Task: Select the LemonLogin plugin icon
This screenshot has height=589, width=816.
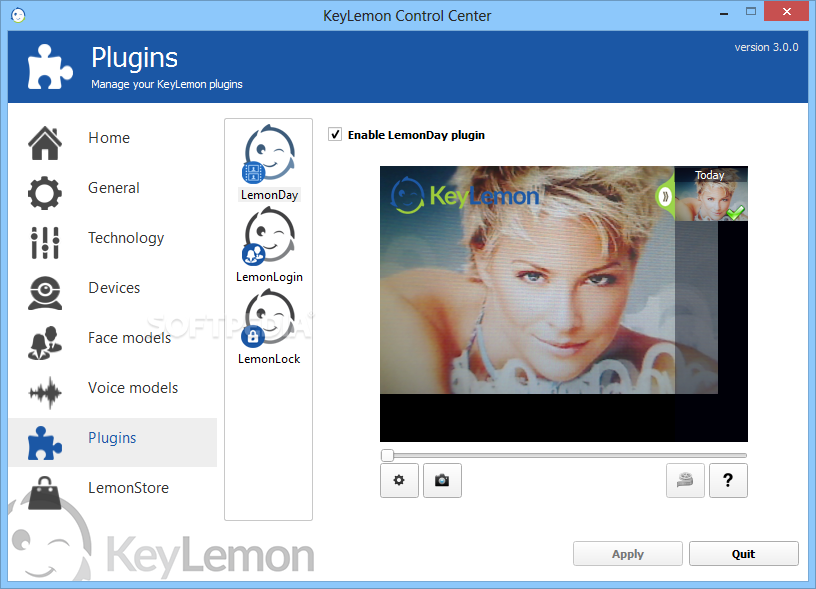Action: pos(269,236)
